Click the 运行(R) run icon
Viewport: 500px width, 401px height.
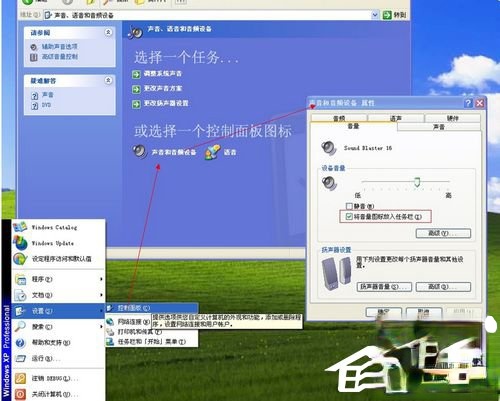pos(21,359)
